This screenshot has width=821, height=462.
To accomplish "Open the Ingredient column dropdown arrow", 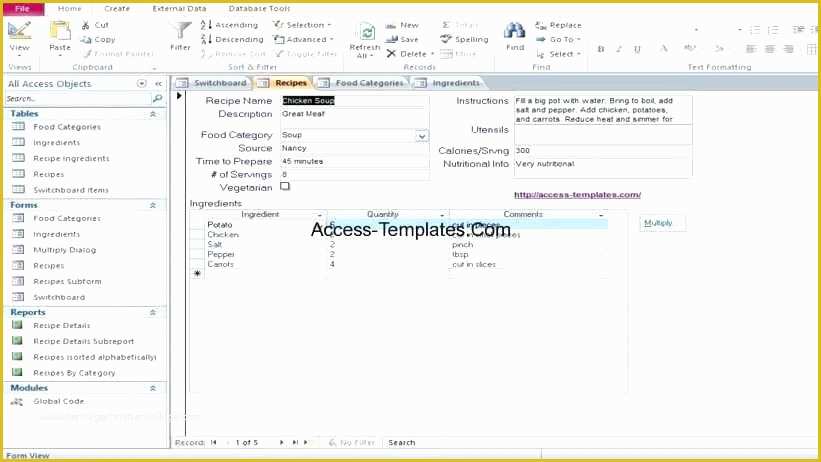I will point(319,215).
